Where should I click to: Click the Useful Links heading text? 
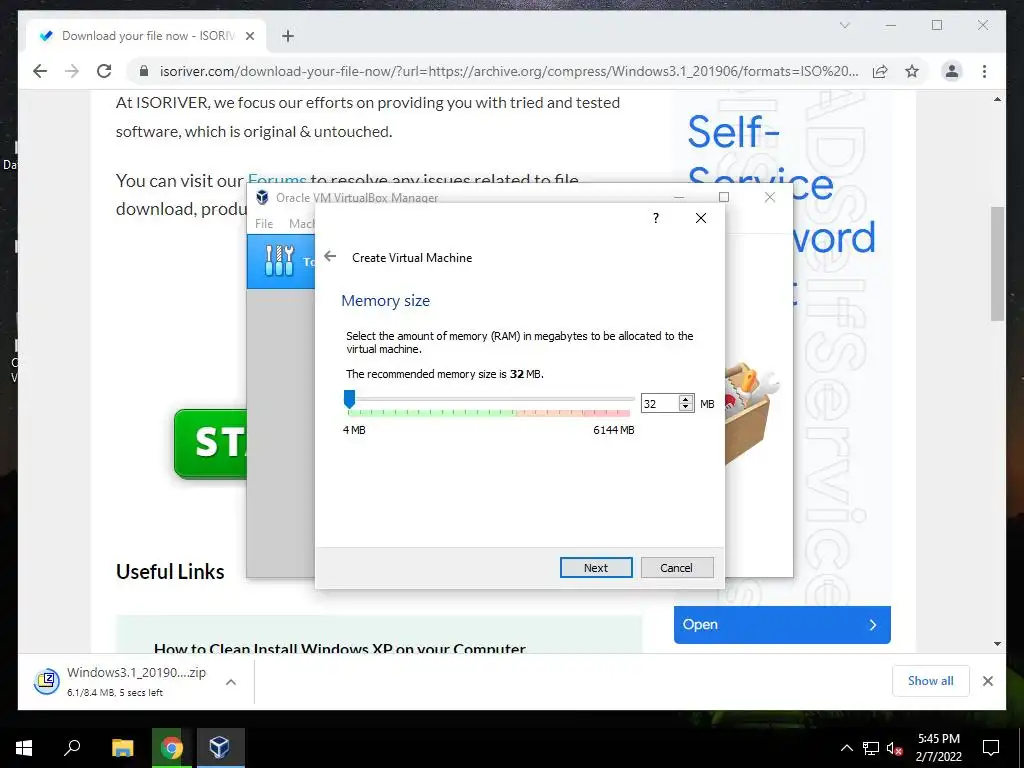tap(170, 571)
